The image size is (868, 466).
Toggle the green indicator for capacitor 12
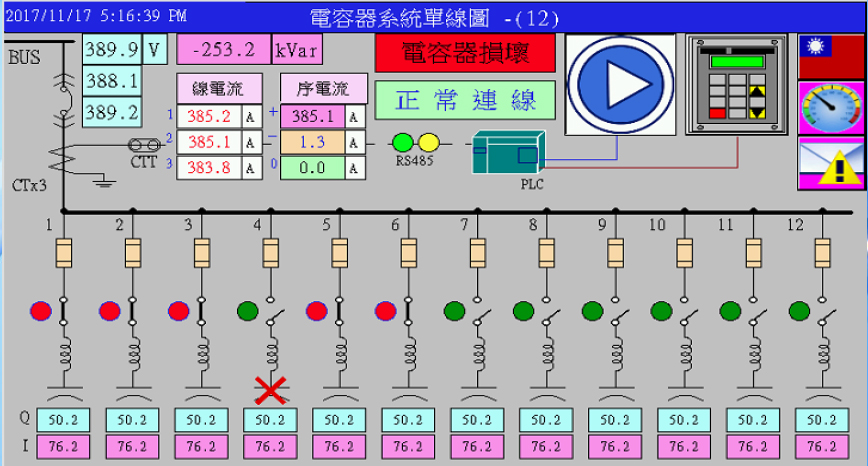[x=800, y=311]
